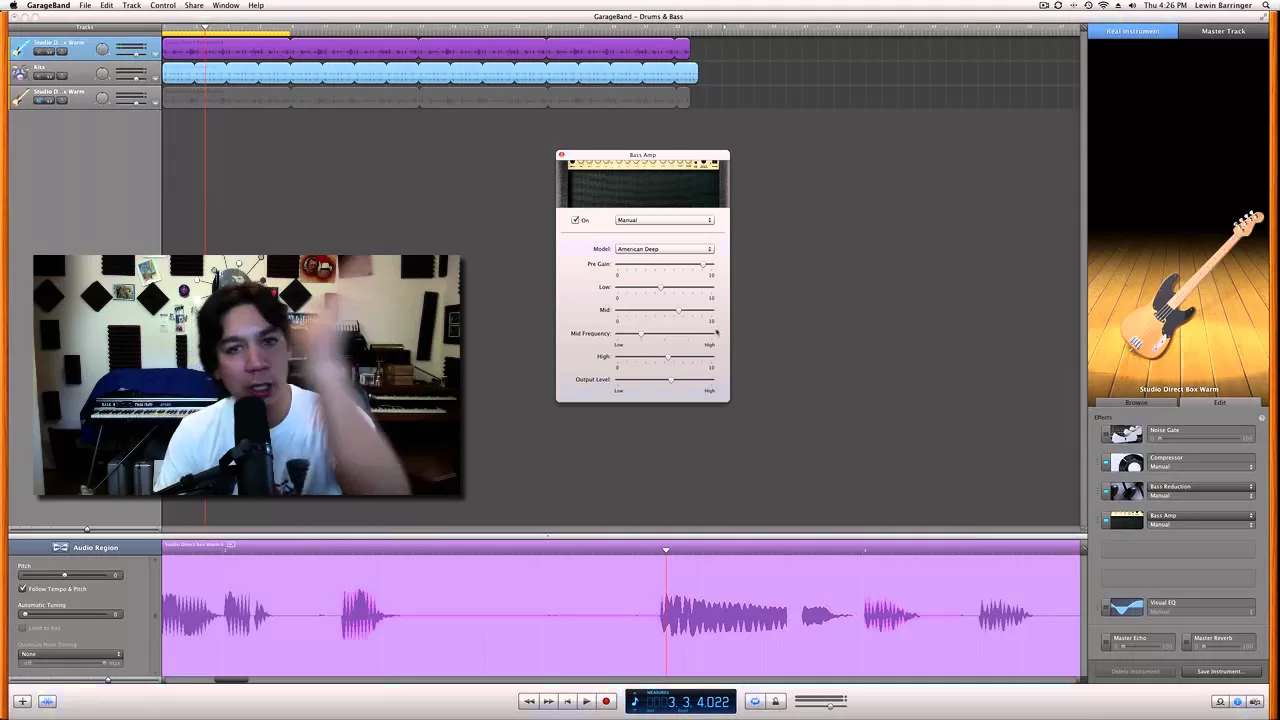
Task: Open the loop browser icon at bottom right
Action: pos(1220,702)
